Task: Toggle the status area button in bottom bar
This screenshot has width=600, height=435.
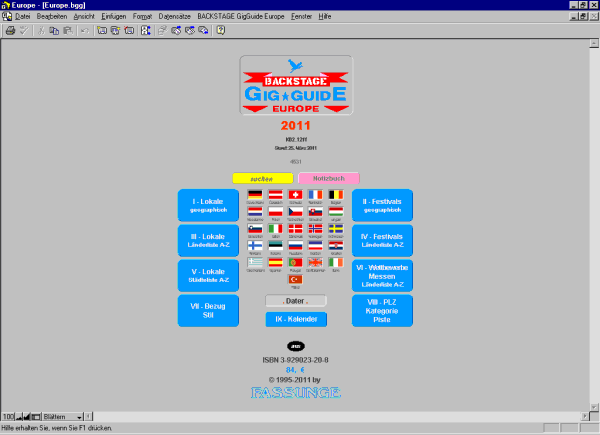Action: click(x=38, y=415)
